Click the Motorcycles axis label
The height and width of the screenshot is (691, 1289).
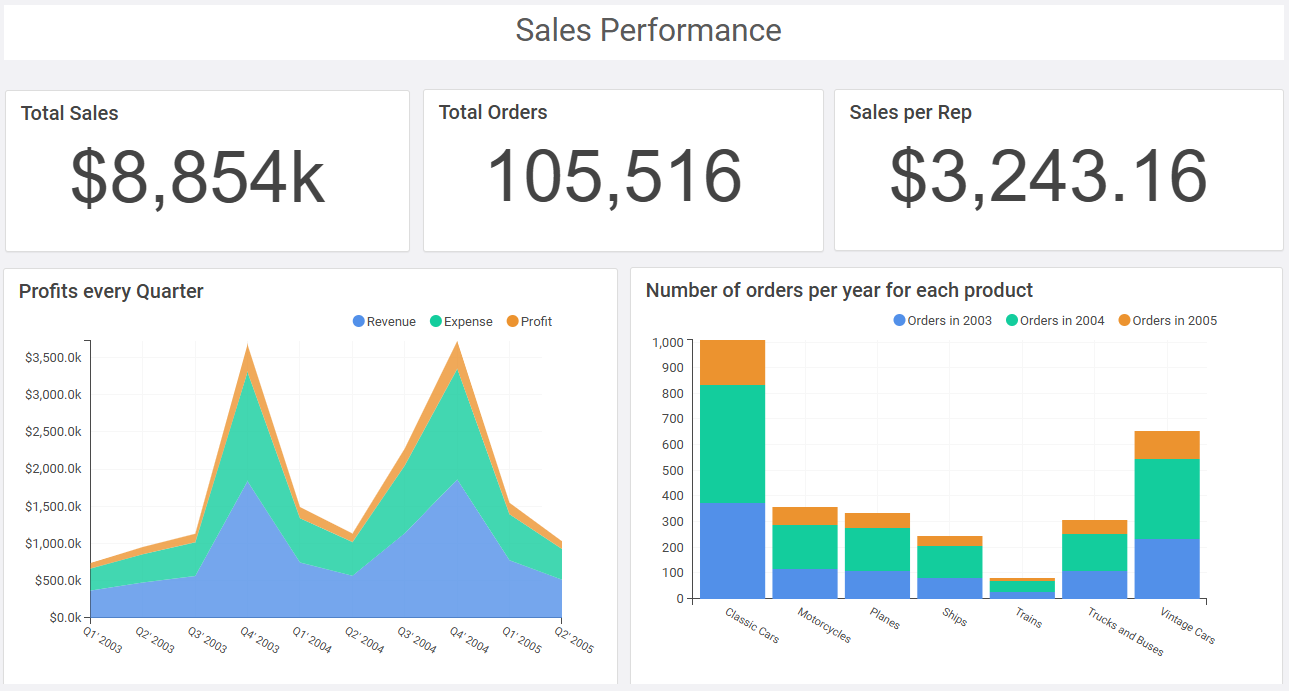tap(824, 625)
